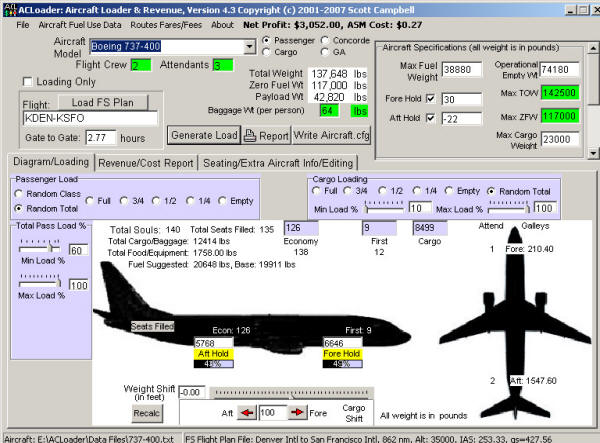The image size is (600, 443).
Task: Click the printer Report button
Action: (x=265, y=135)
